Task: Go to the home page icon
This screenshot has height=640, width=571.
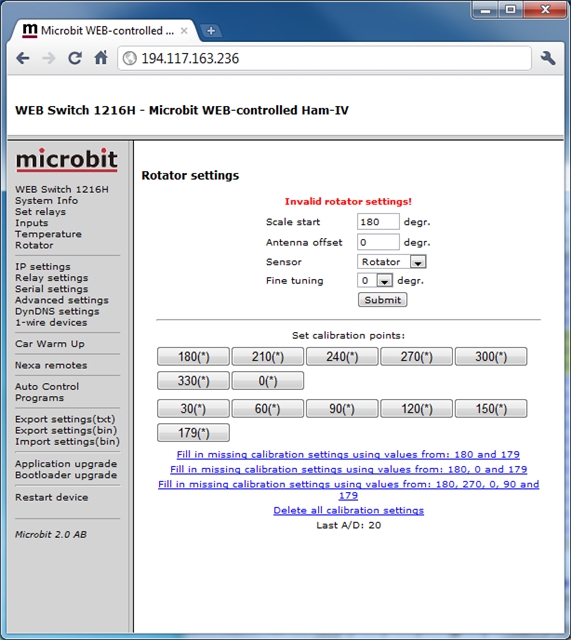Action: click(101, 58)
